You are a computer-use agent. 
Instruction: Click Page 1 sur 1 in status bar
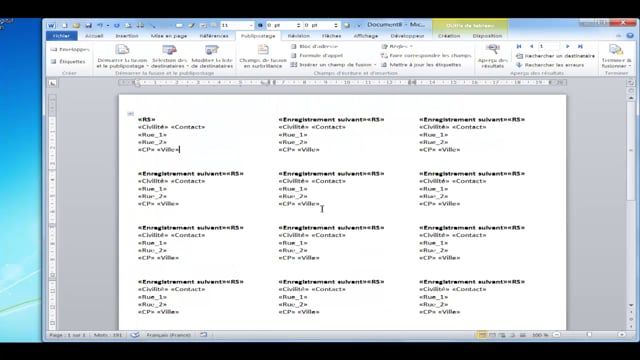pos(68,335)
